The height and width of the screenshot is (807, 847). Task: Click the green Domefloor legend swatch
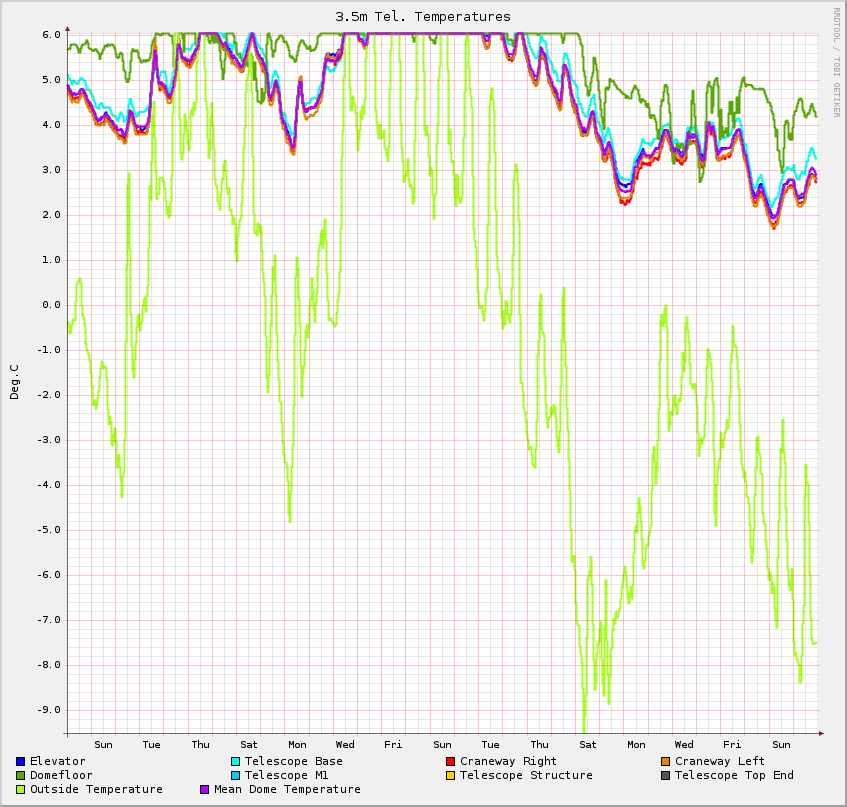pos(21,775)
